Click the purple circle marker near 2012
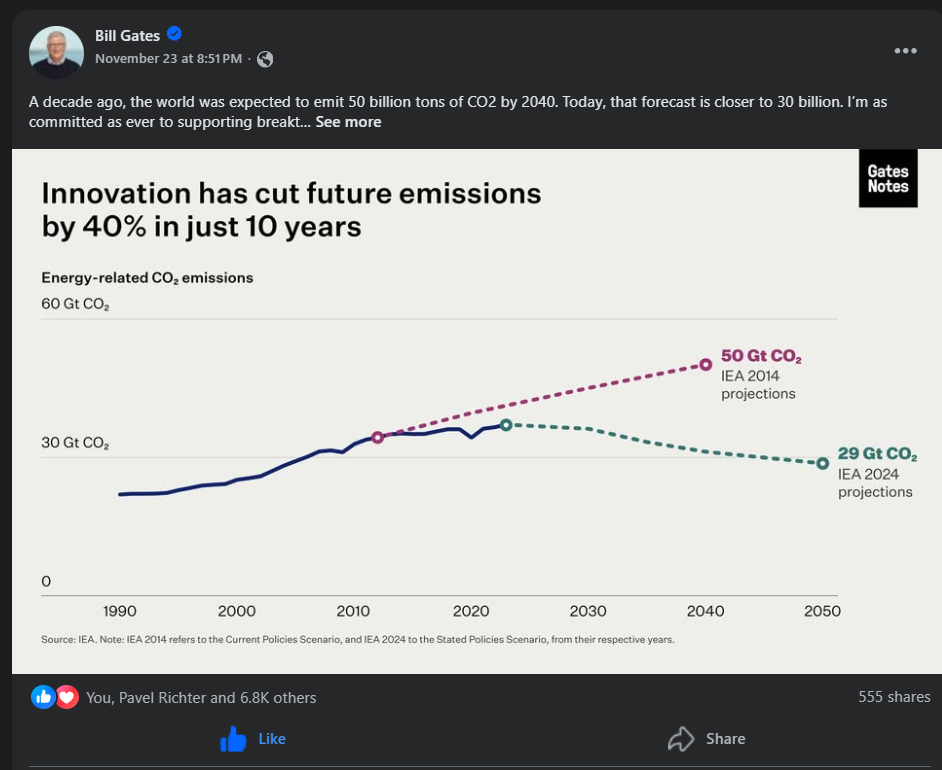Screen dimensions: 942x770 tap(377, 437)
